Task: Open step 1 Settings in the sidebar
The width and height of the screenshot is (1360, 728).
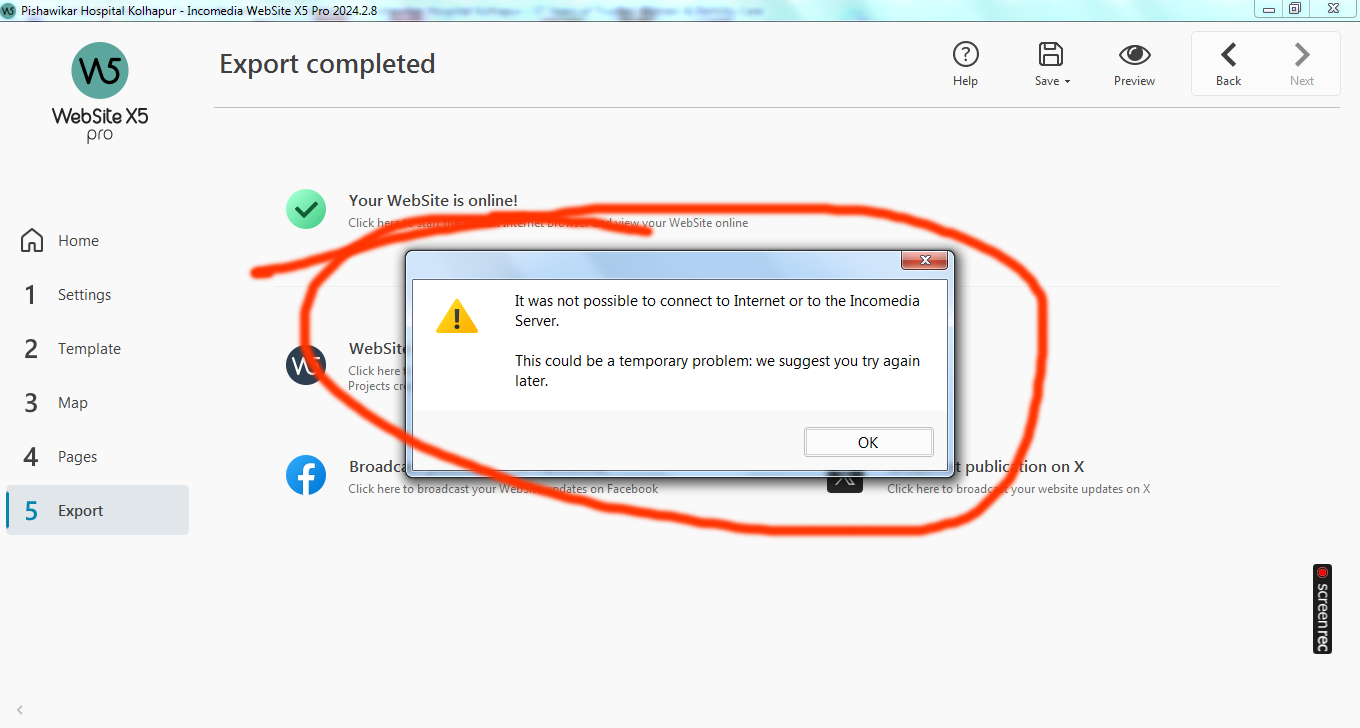Action: pos(66,295)
